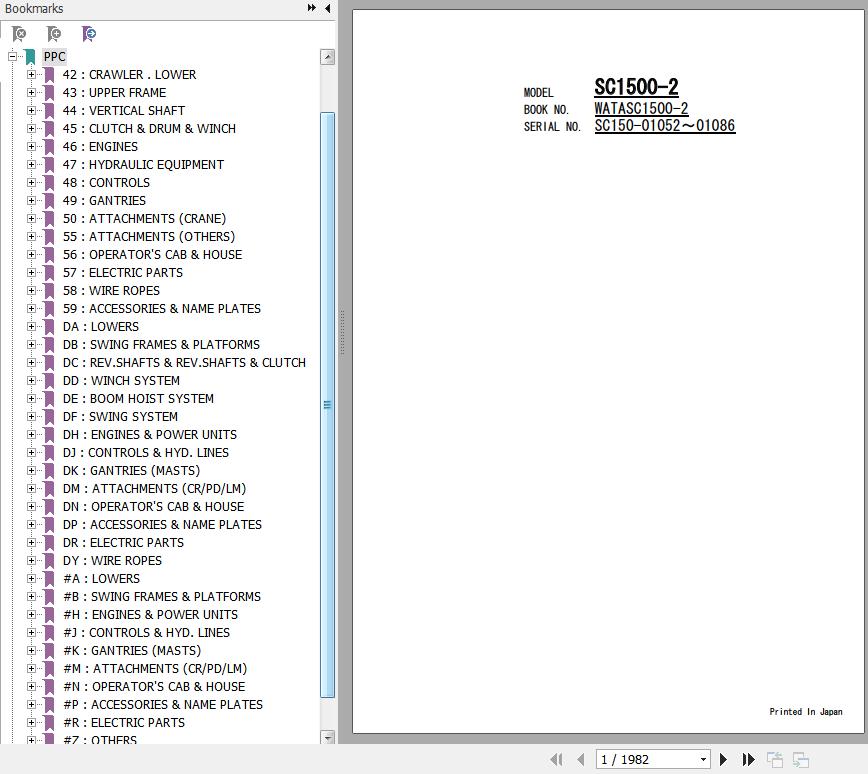This screenshot has height=774, width=868.
Task: Expand DF : SWING SYSTEM bookmark
Action: (31, 416)
